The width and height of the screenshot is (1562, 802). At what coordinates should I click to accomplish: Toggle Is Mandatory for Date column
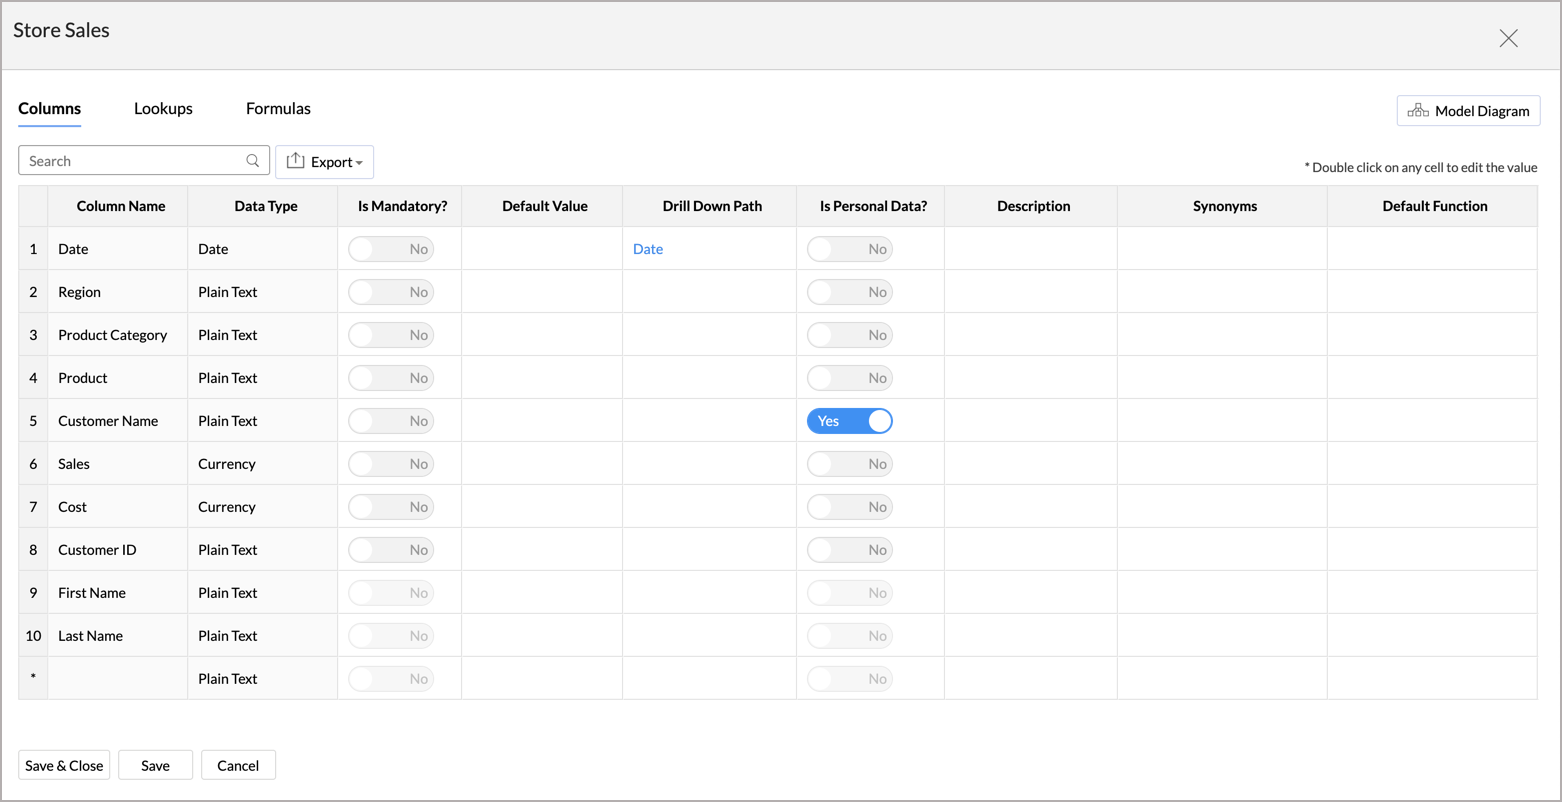tap(390, 249)
